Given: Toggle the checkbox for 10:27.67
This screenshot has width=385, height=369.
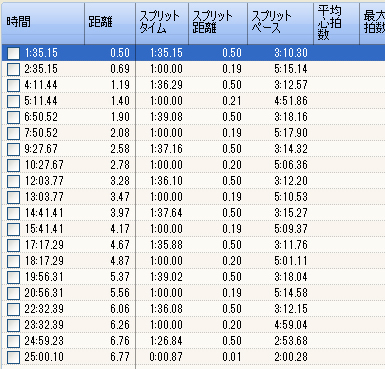Looking at the screenshot, I should [x=14, y=165].
